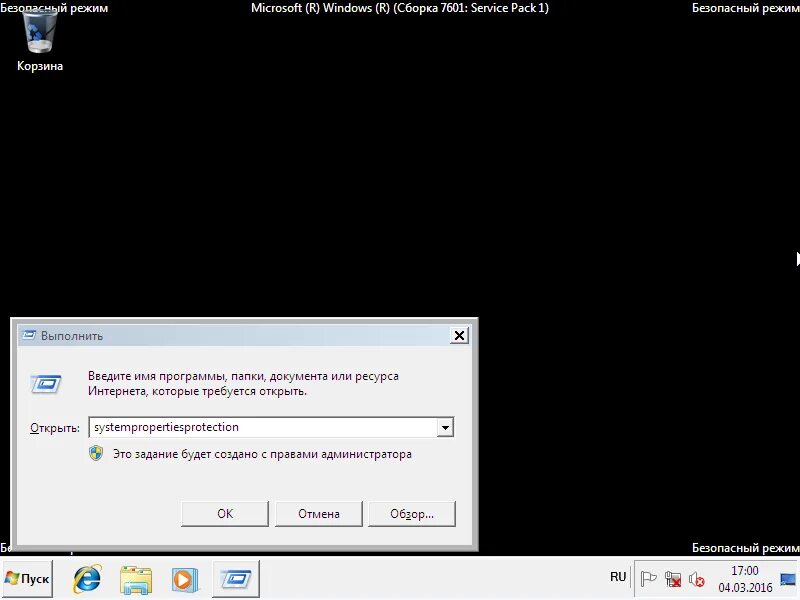Open Action Center flag tray icon
Viewport: 800px width, 600px height.
(x=648, y=579)
